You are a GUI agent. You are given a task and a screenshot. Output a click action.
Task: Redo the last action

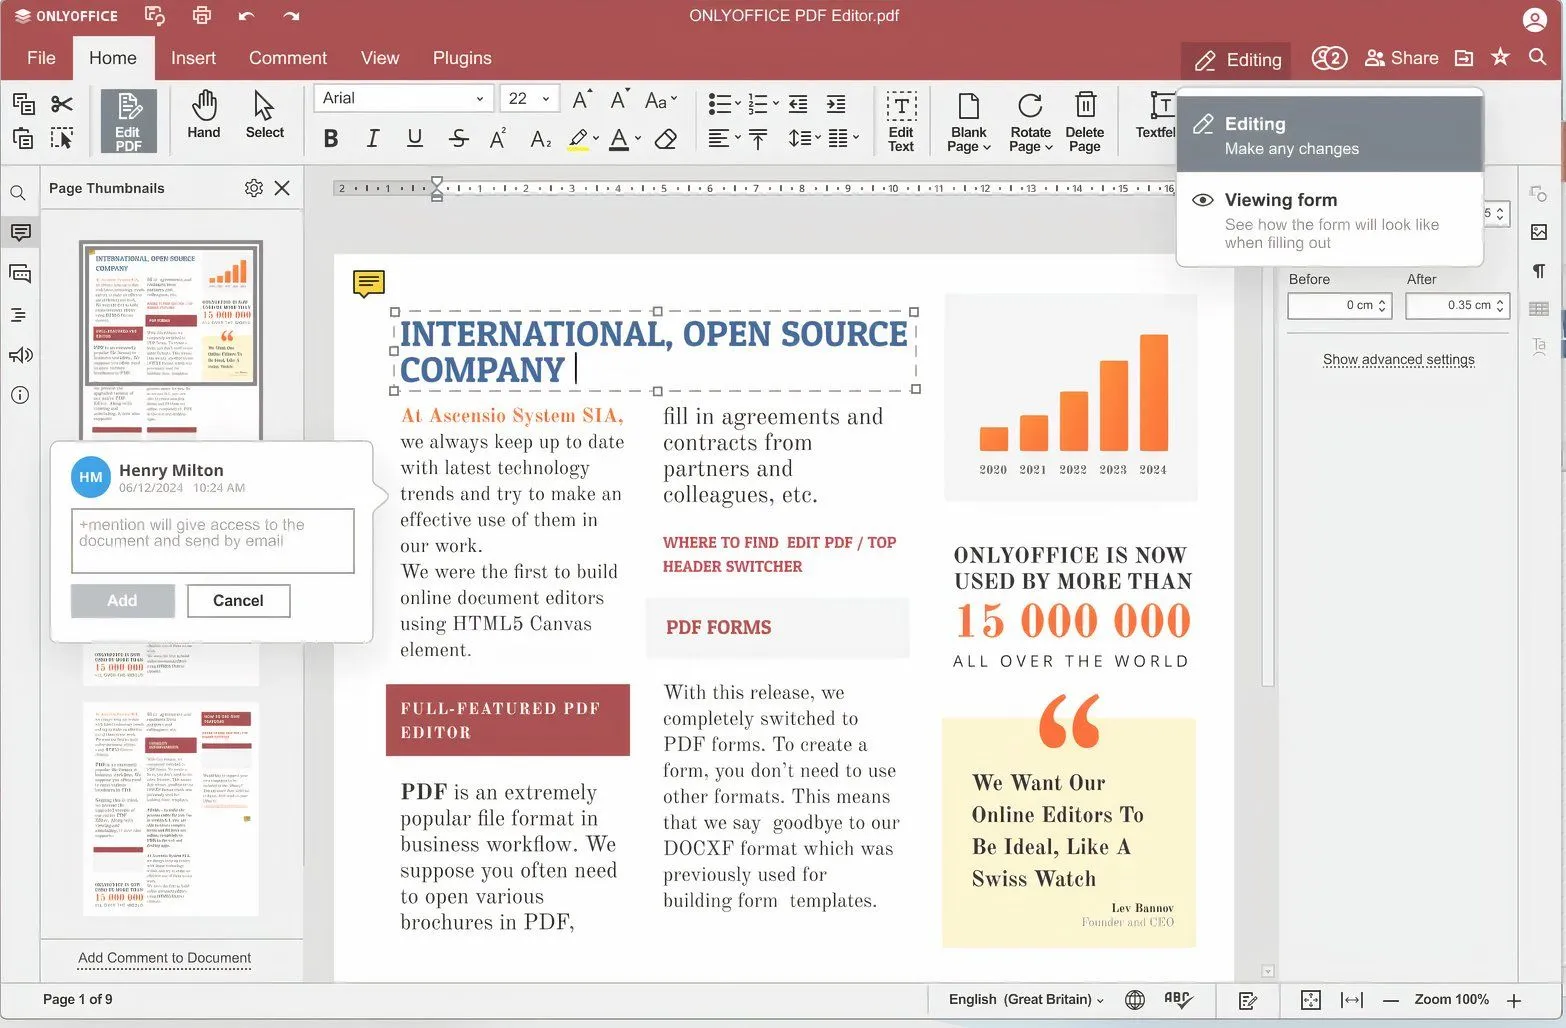tap(291, 16)
